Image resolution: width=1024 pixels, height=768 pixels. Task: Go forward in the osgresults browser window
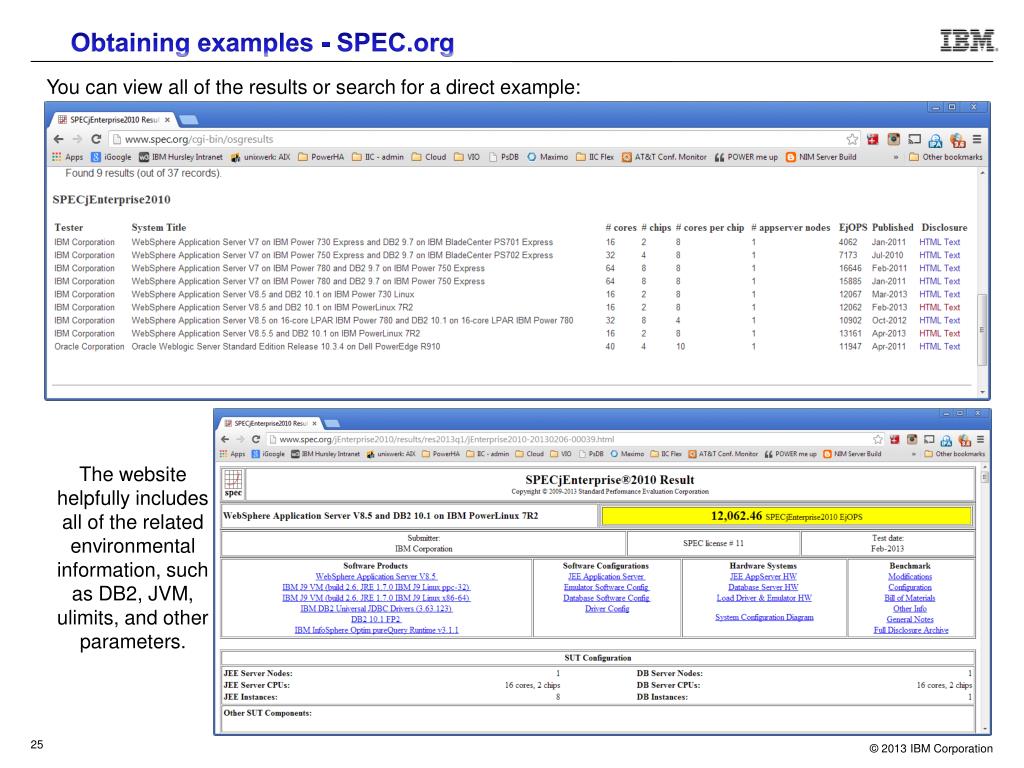(77, 139)
